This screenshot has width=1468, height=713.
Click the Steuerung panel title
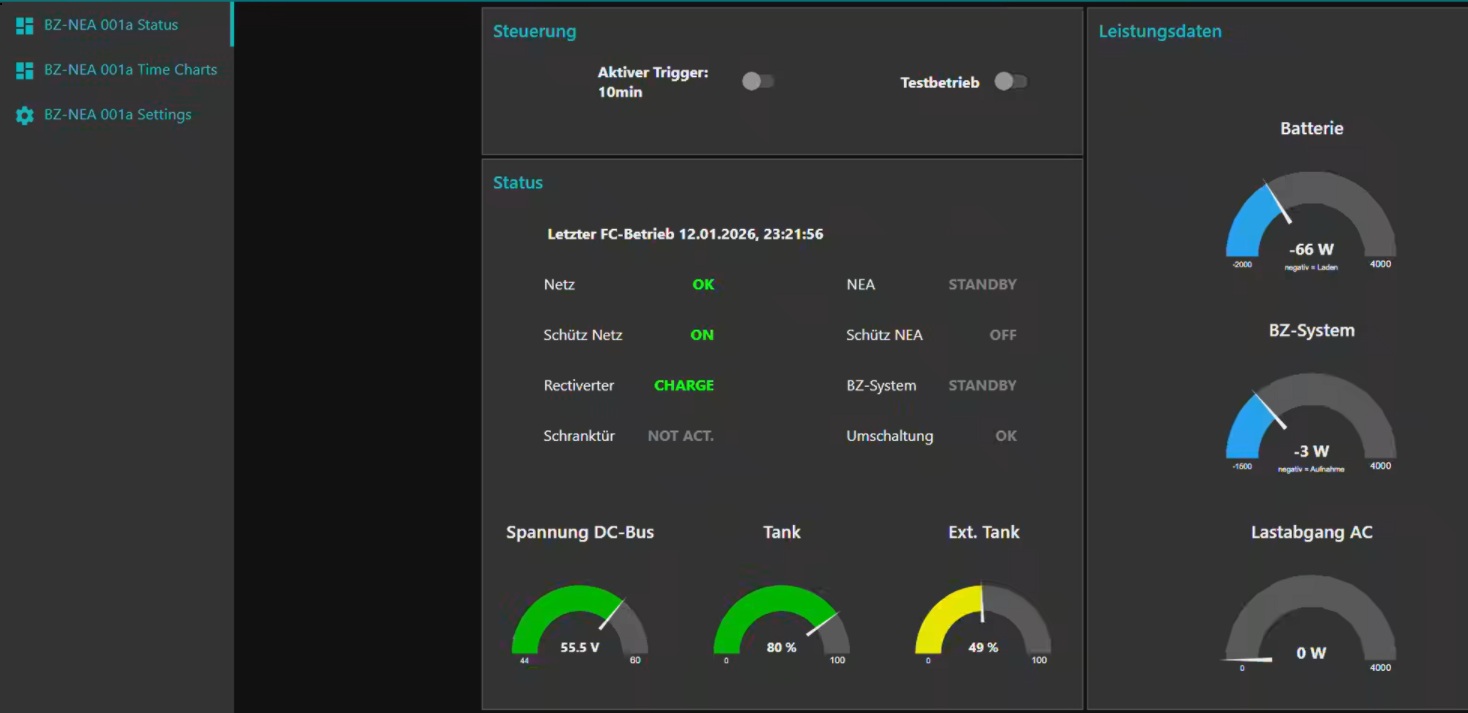click(534, 31)
